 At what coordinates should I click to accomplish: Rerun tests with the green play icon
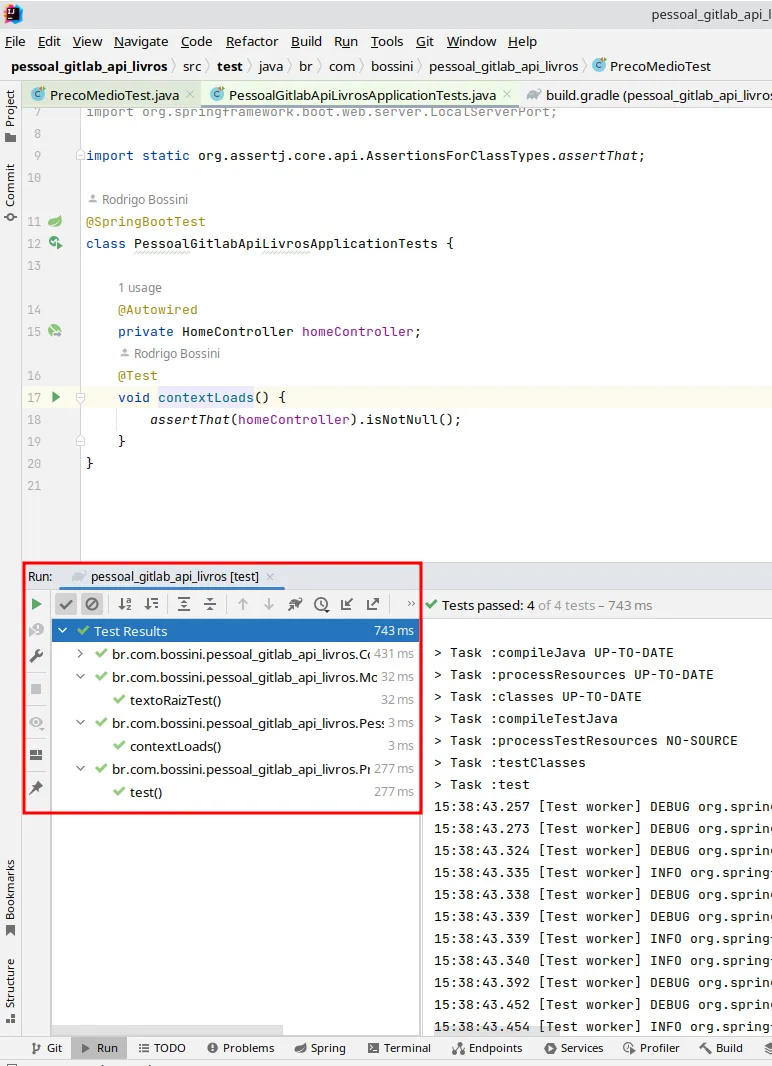coord(36,604)
